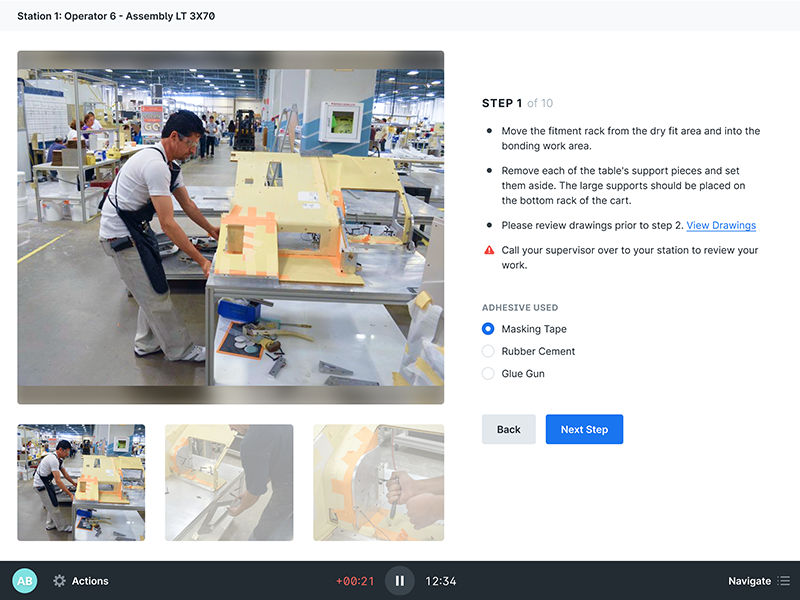Pause the session timer
The width and height of the screenshot is (800, 600).
click(399, 580)
